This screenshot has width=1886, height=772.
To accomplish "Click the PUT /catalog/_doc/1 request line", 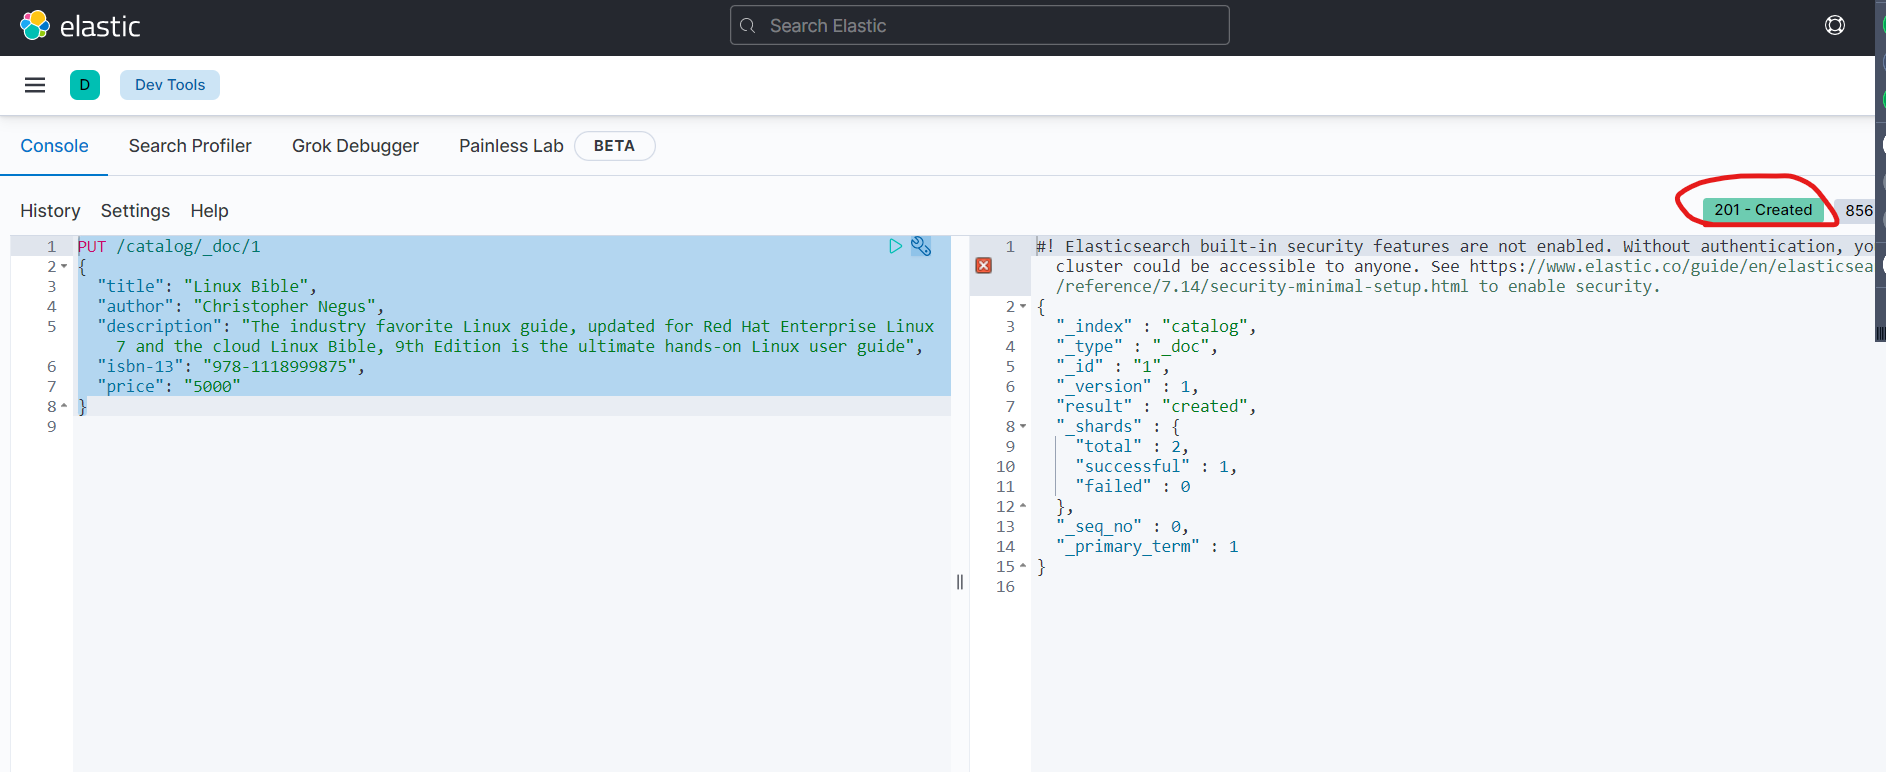I will (x=169, y=246).
